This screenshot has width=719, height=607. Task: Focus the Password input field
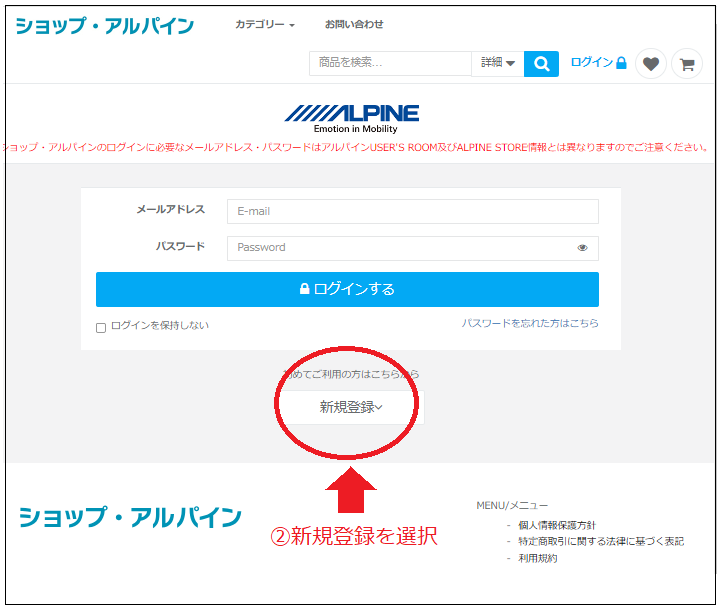[400, 247]
